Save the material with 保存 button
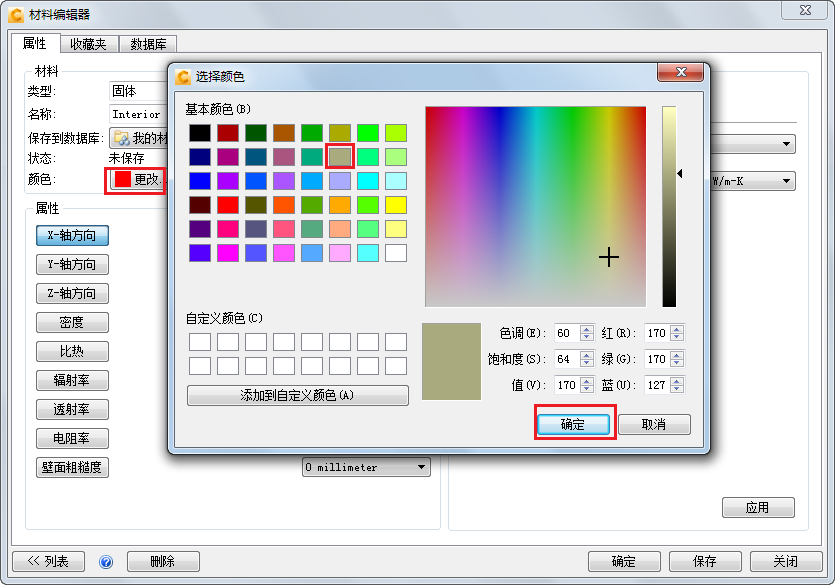 point(705,561)
